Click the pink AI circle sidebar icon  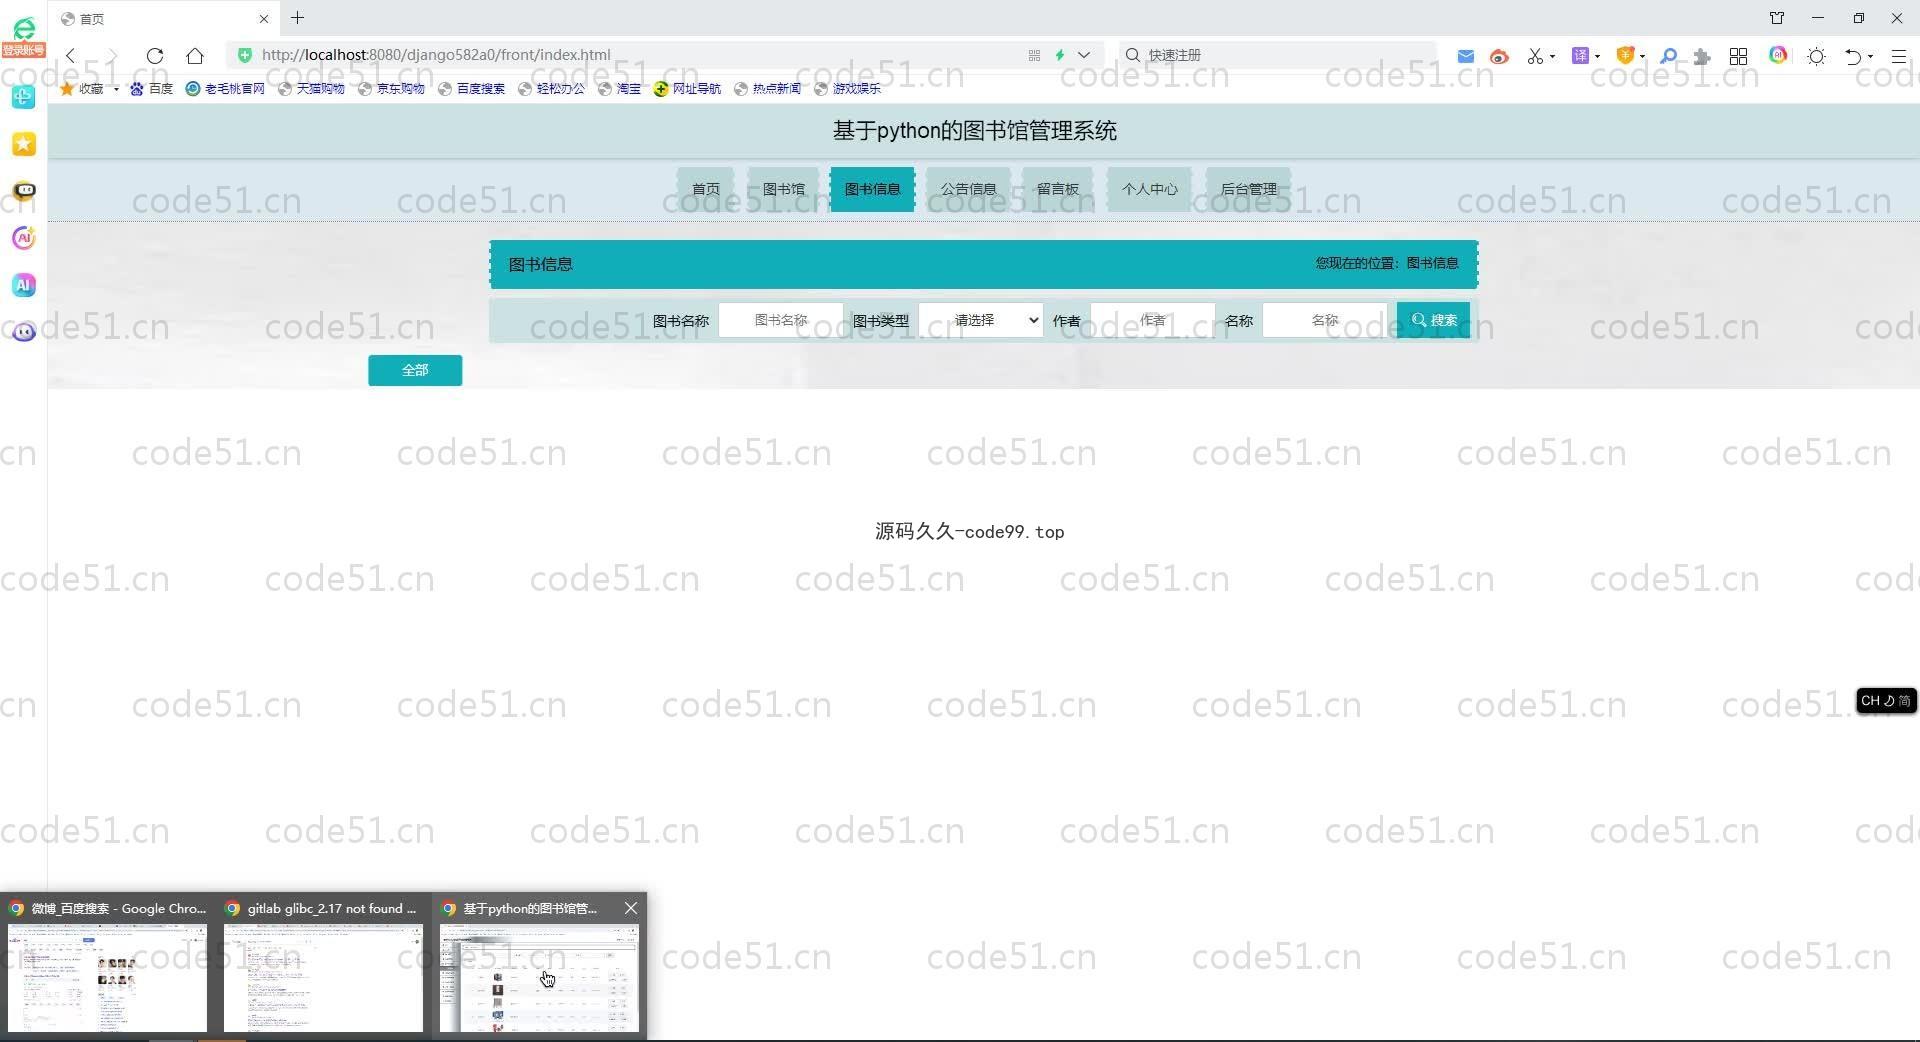click(24, 238)
